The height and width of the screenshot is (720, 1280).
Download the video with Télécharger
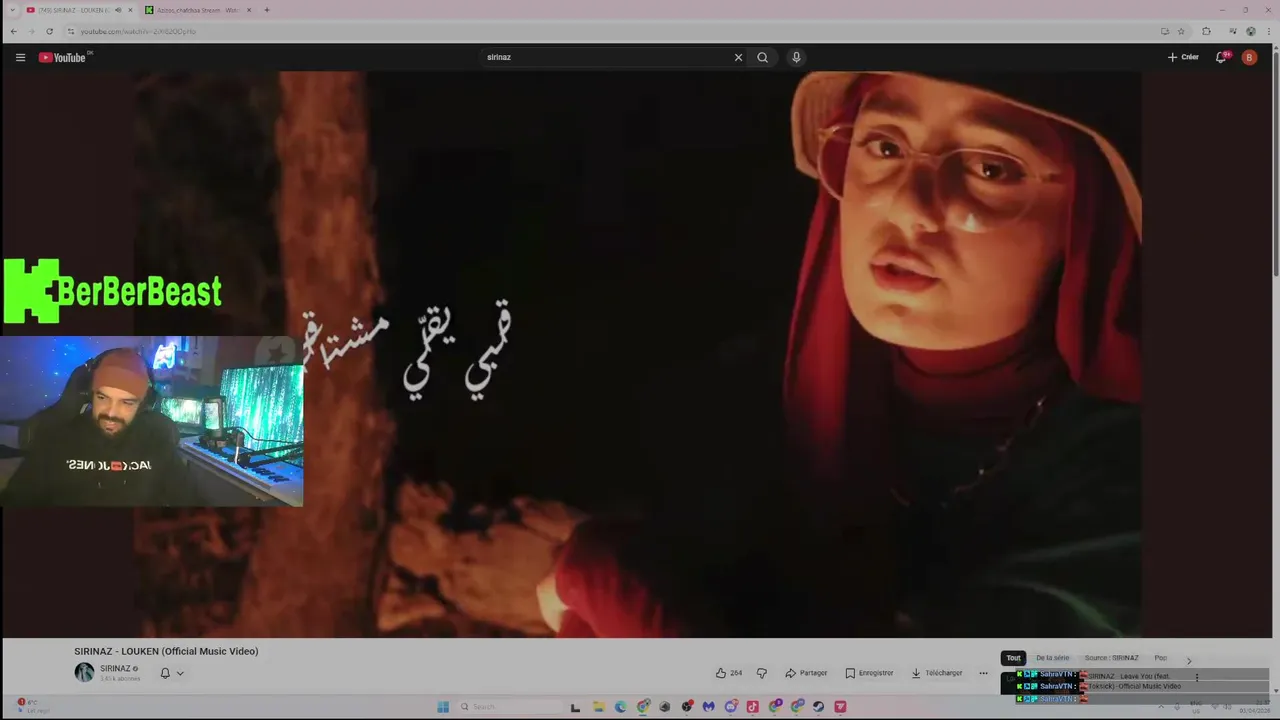[937, 673]
